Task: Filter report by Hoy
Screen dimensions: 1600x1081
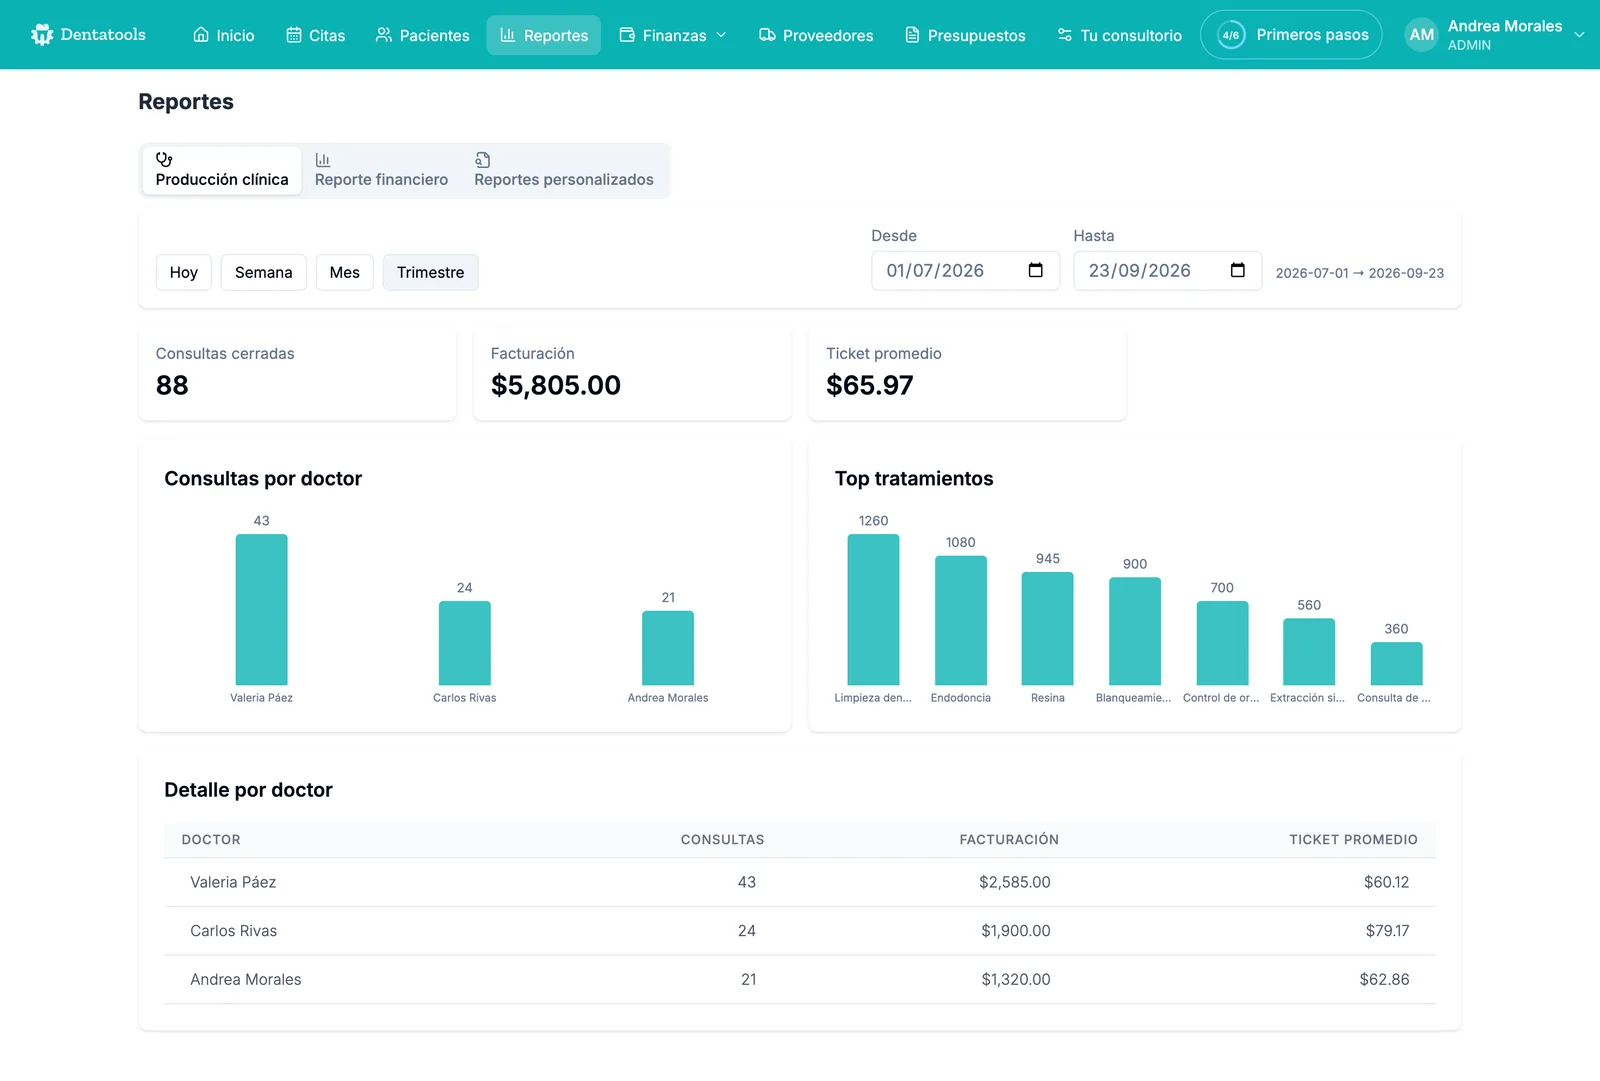Action: coord(184,272)
